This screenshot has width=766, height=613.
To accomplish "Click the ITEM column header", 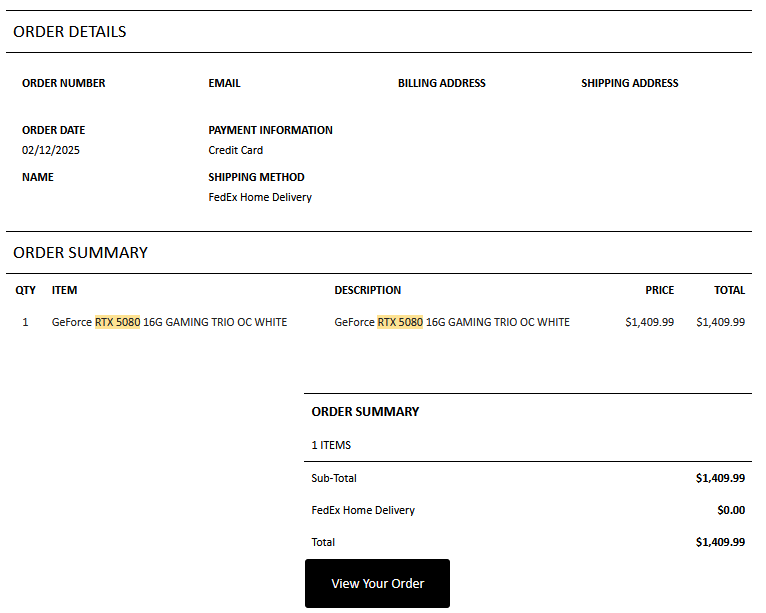I will (64, 290).
